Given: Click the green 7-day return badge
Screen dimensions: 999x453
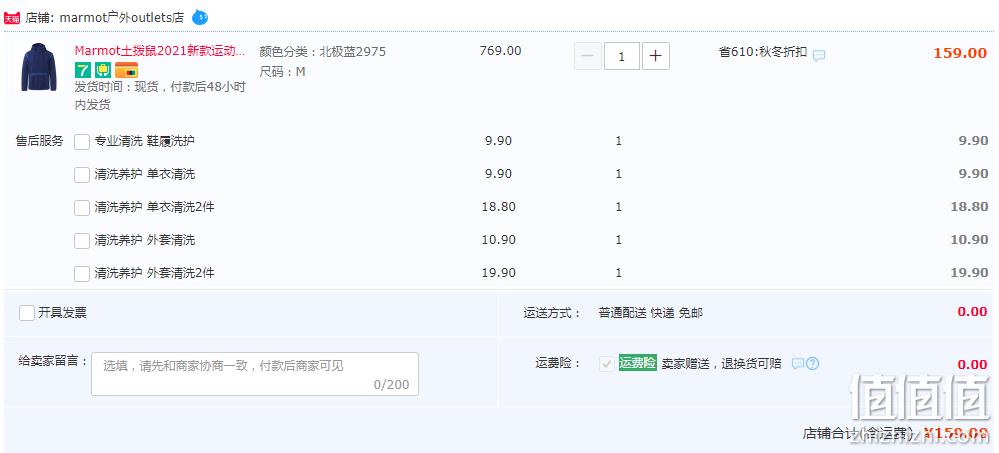Looking at the screenshot, I should [83, 70].
